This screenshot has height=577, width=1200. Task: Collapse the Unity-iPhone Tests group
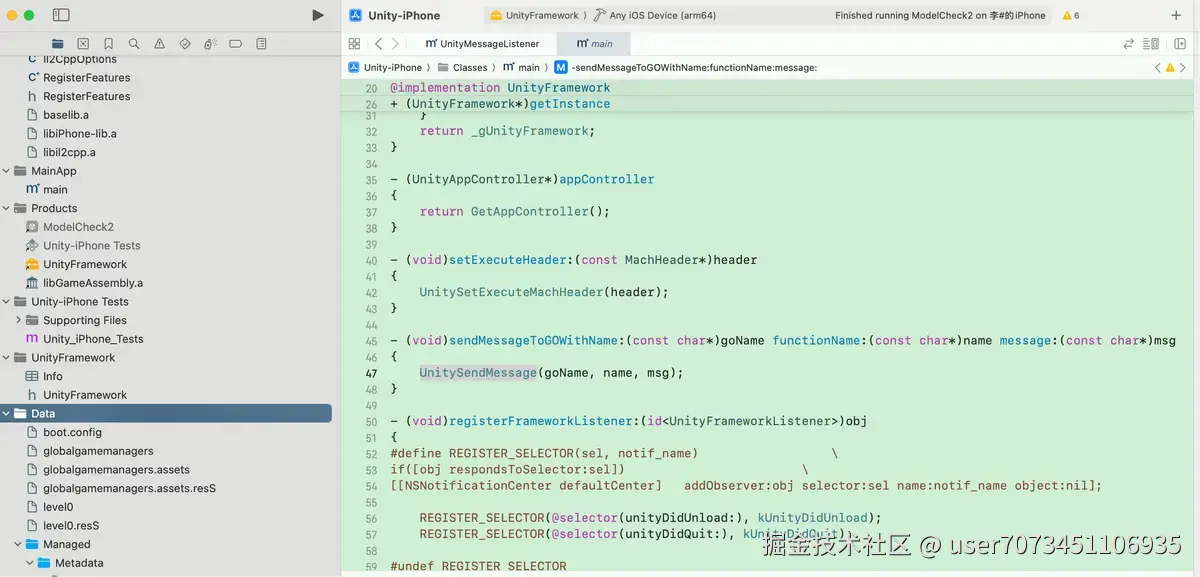pos(7,301)
